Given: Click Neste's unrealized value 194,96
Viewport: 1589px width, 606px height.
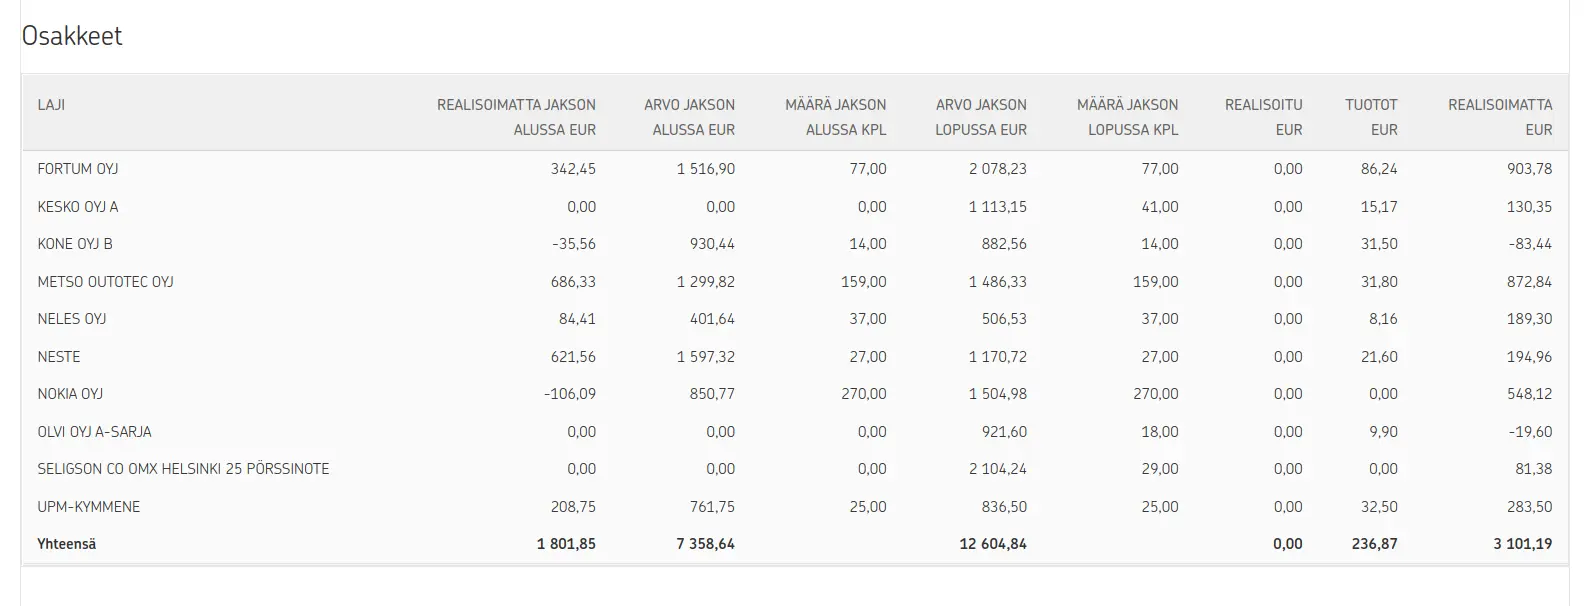Looking at the screenshot, I should click(x=1530, y=357).
